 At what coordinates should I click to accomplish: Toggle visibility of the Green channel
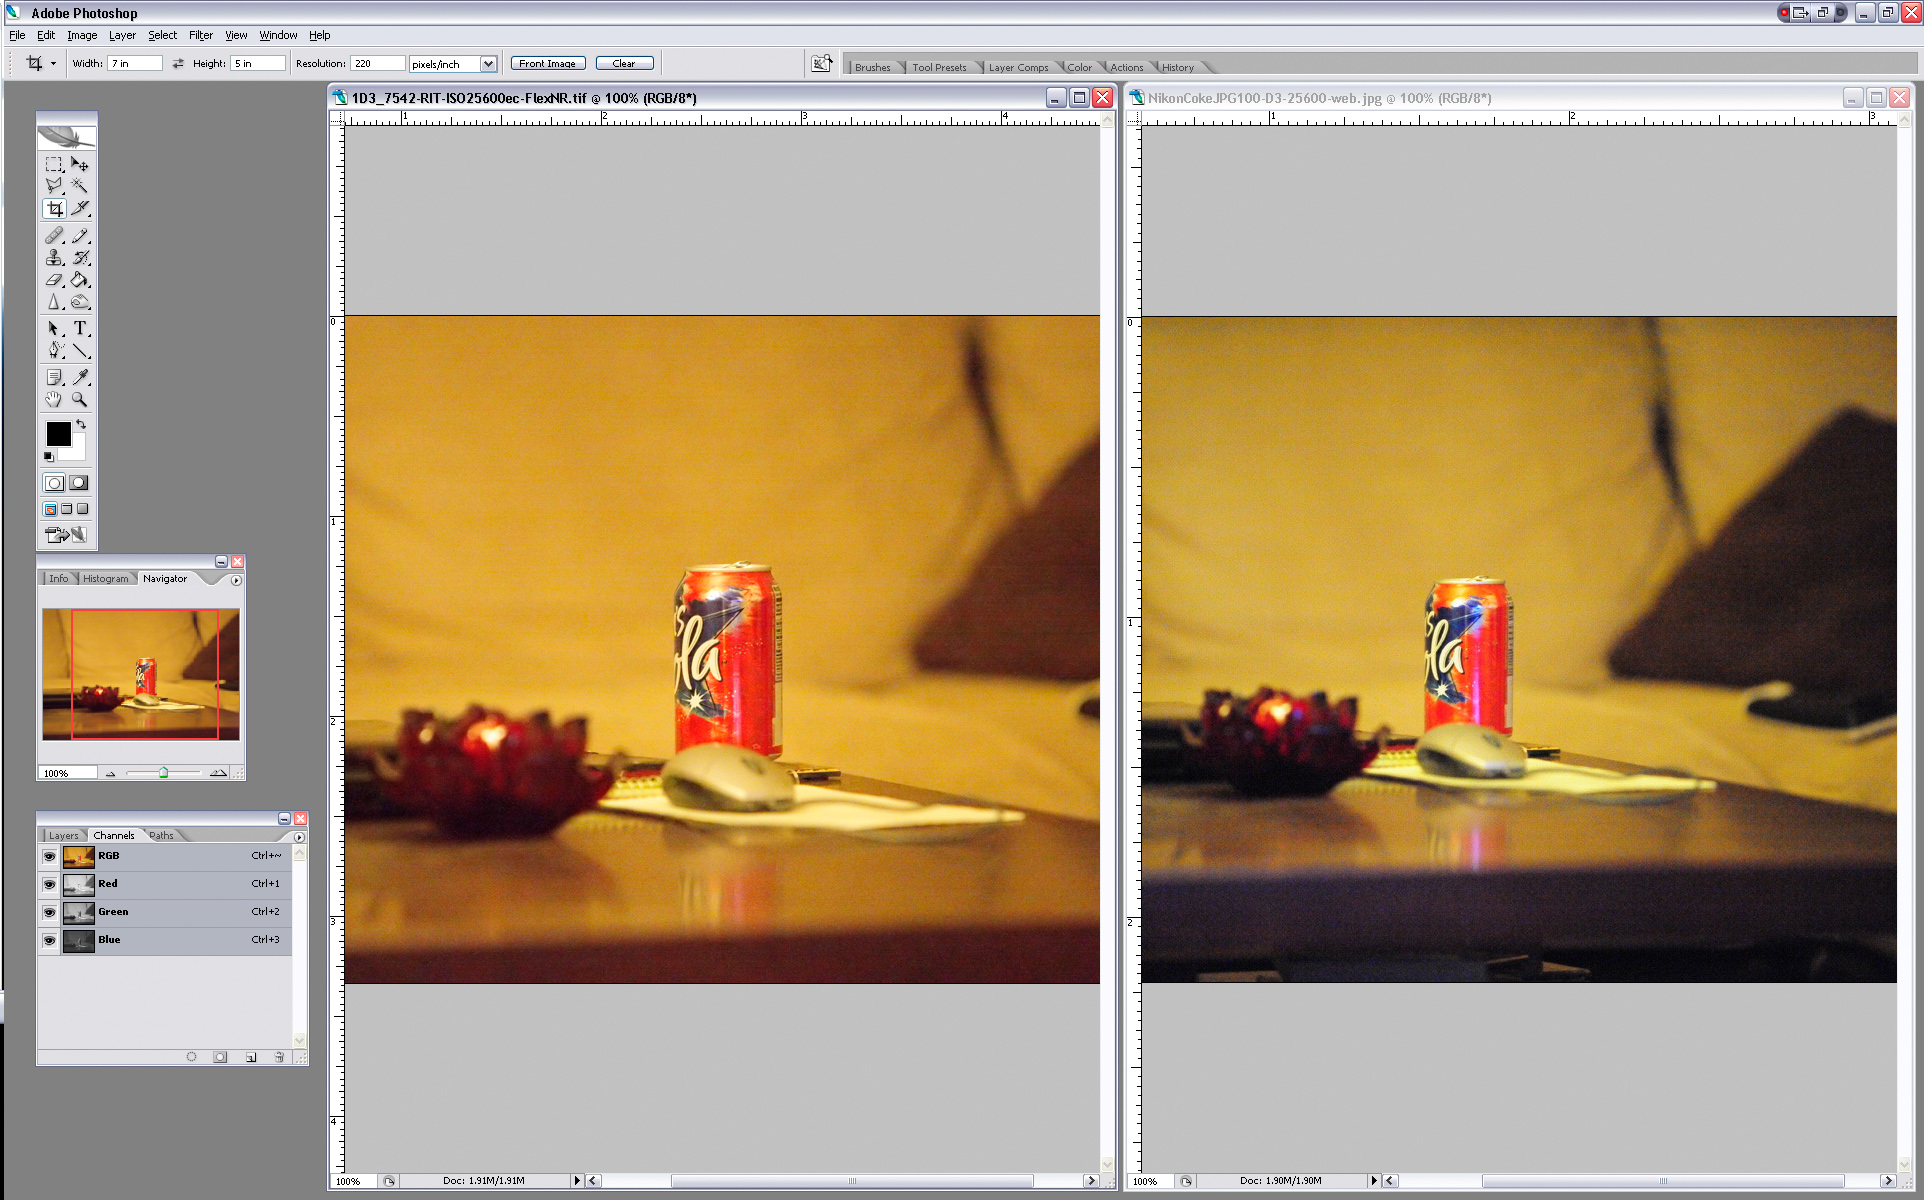pos(49,912)
